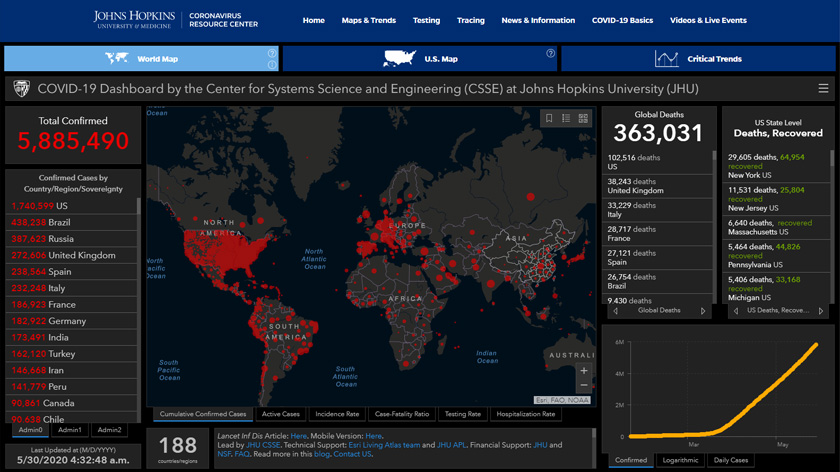Zoom in on the map with plus button
Screen dimensions: 840x472
(584, 370)
